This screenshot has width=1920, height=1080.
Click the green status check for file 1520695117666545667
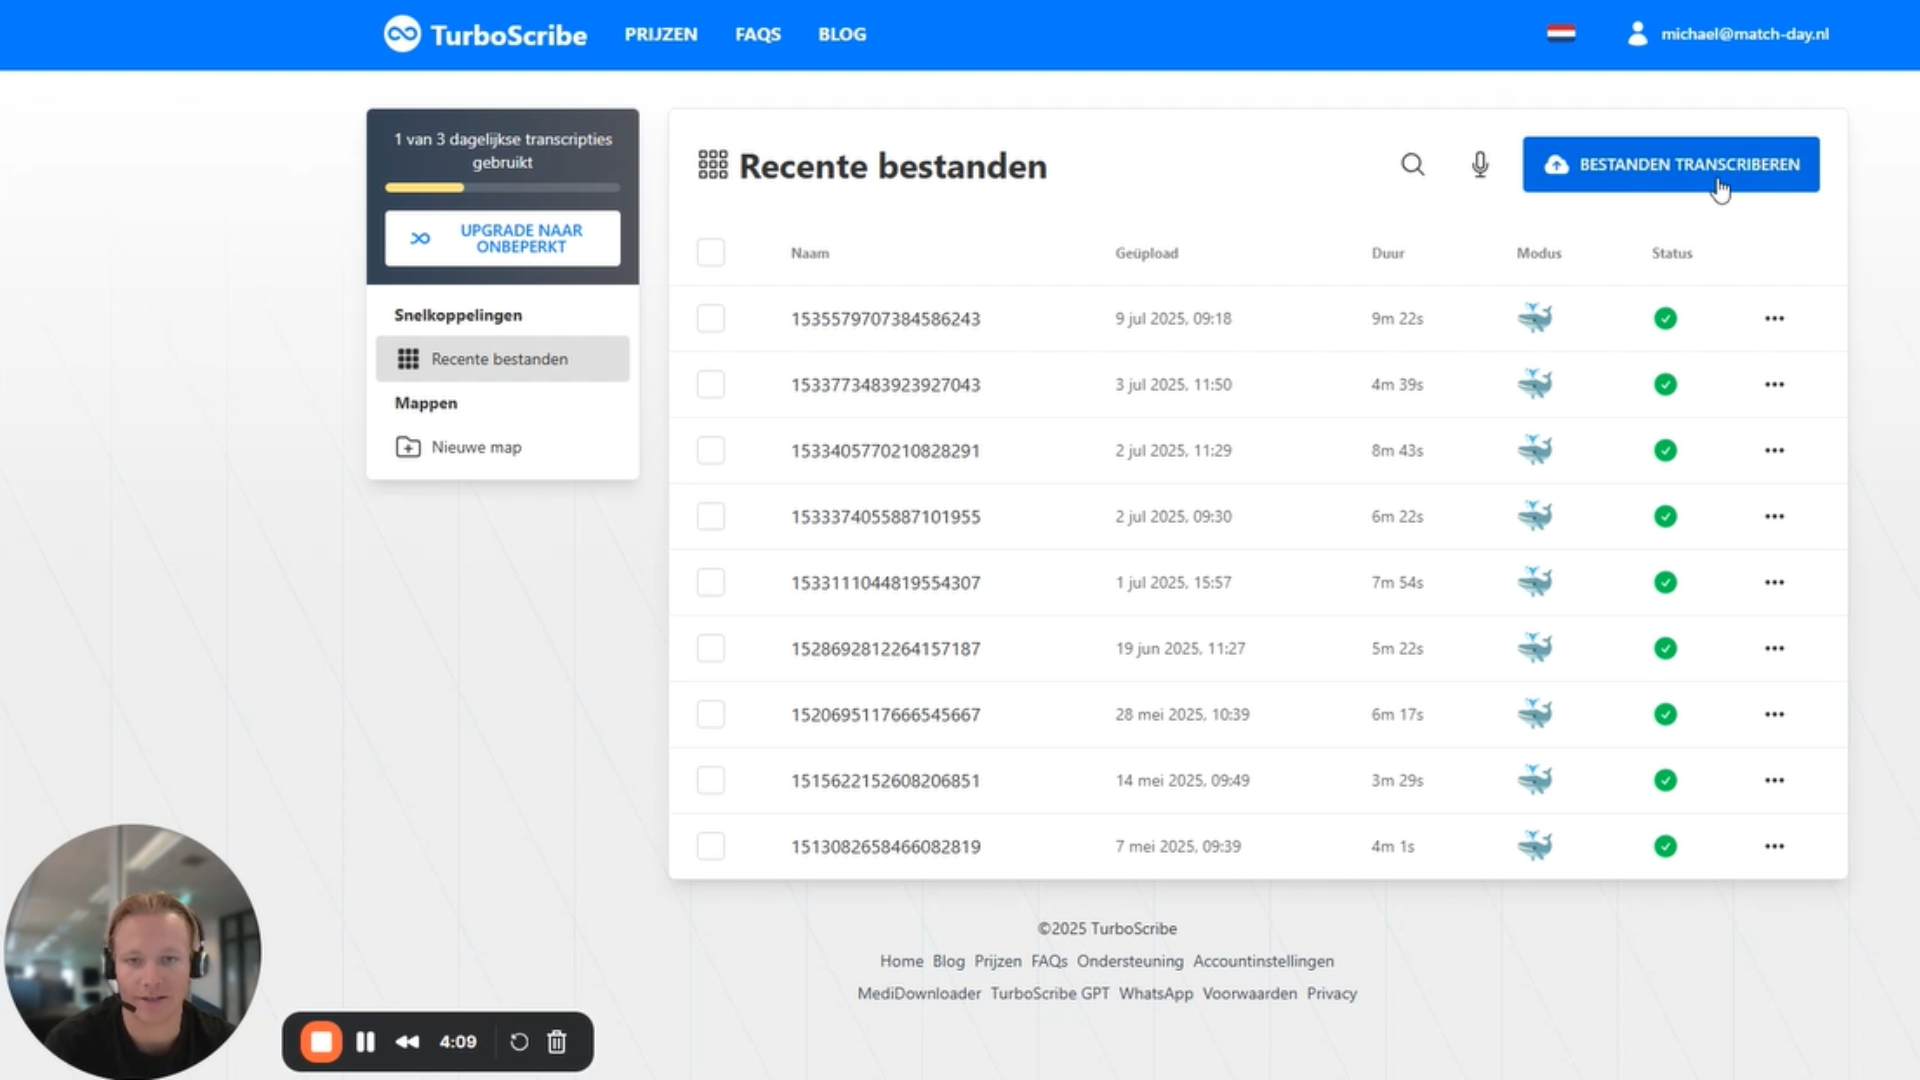click(x=1665, y=714)
